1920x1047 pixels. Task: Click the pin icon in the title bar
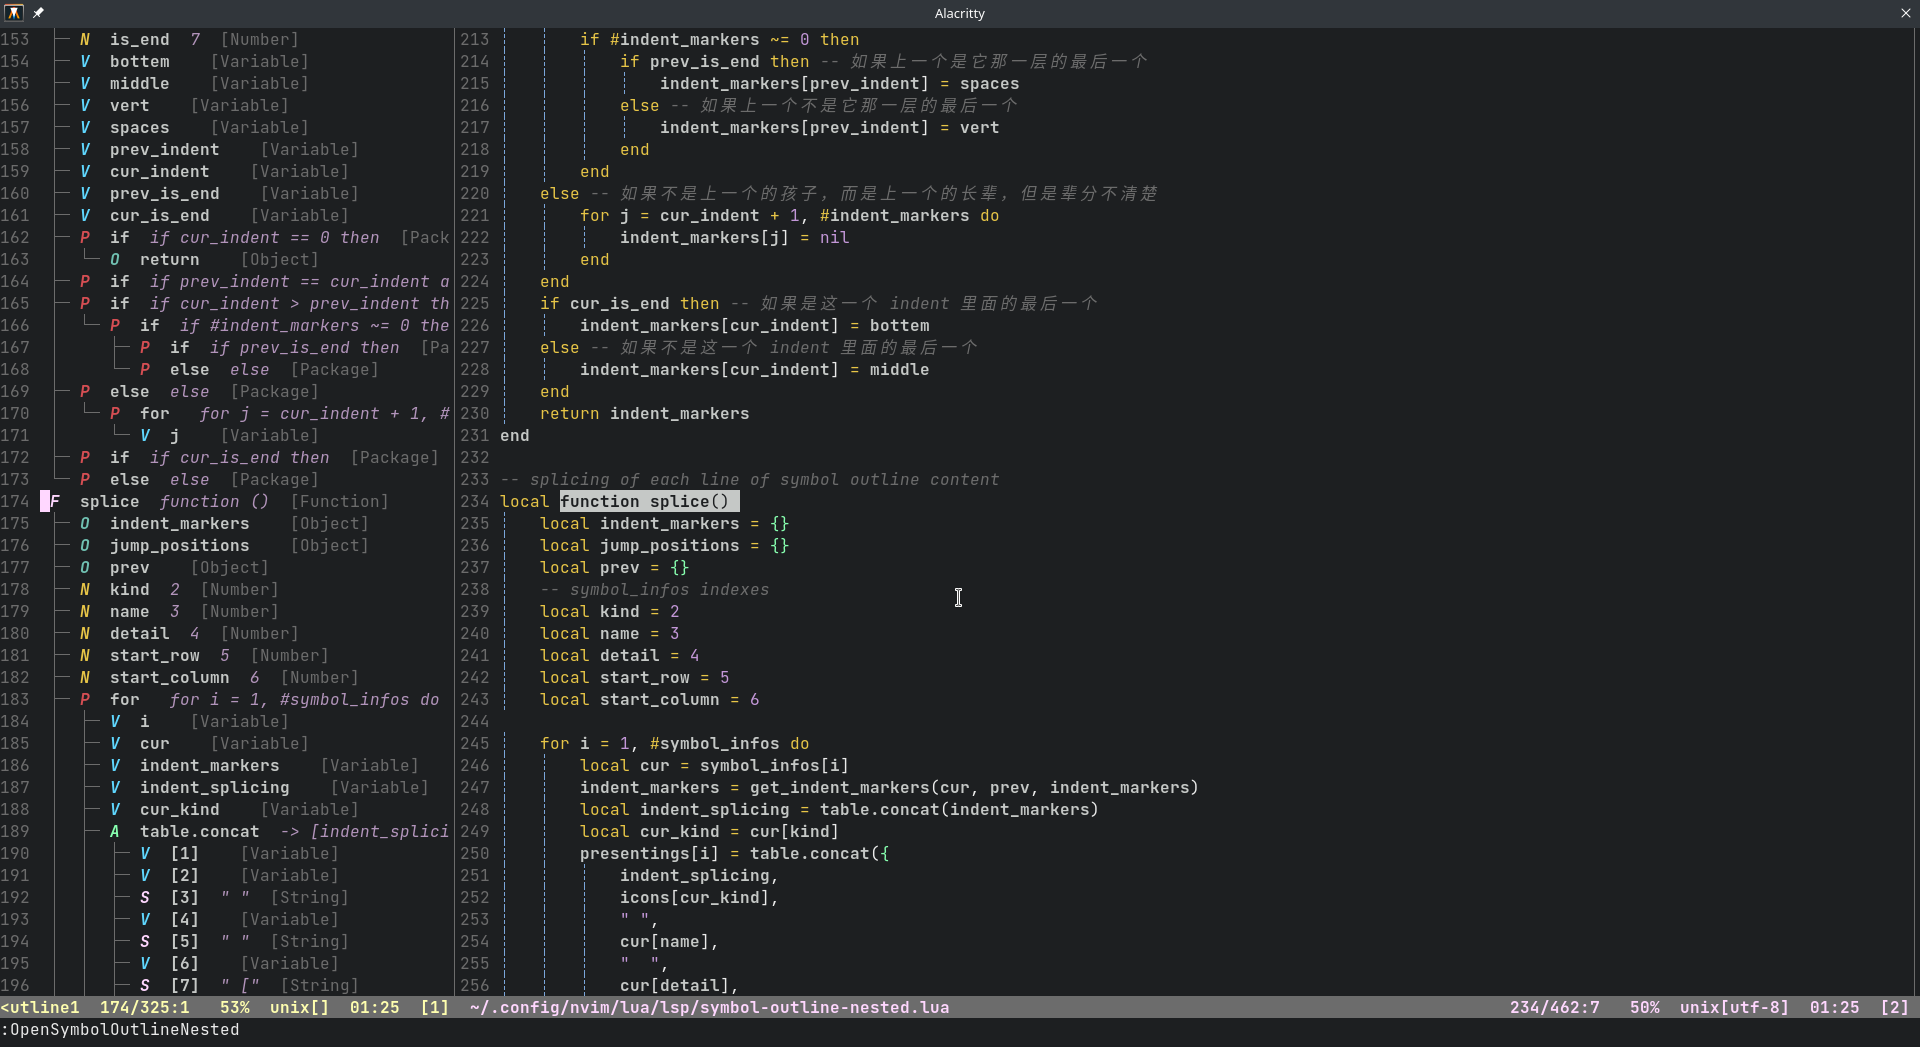40,12
